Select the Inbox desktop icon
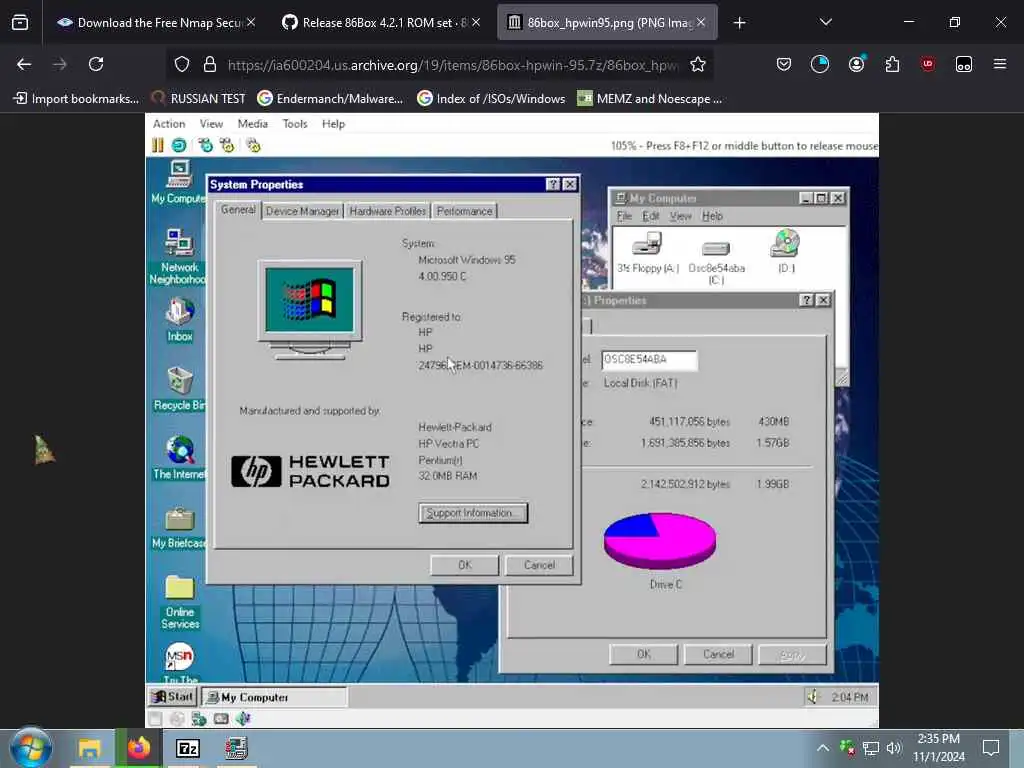1024x768 pixels. [x=180, y=319]
